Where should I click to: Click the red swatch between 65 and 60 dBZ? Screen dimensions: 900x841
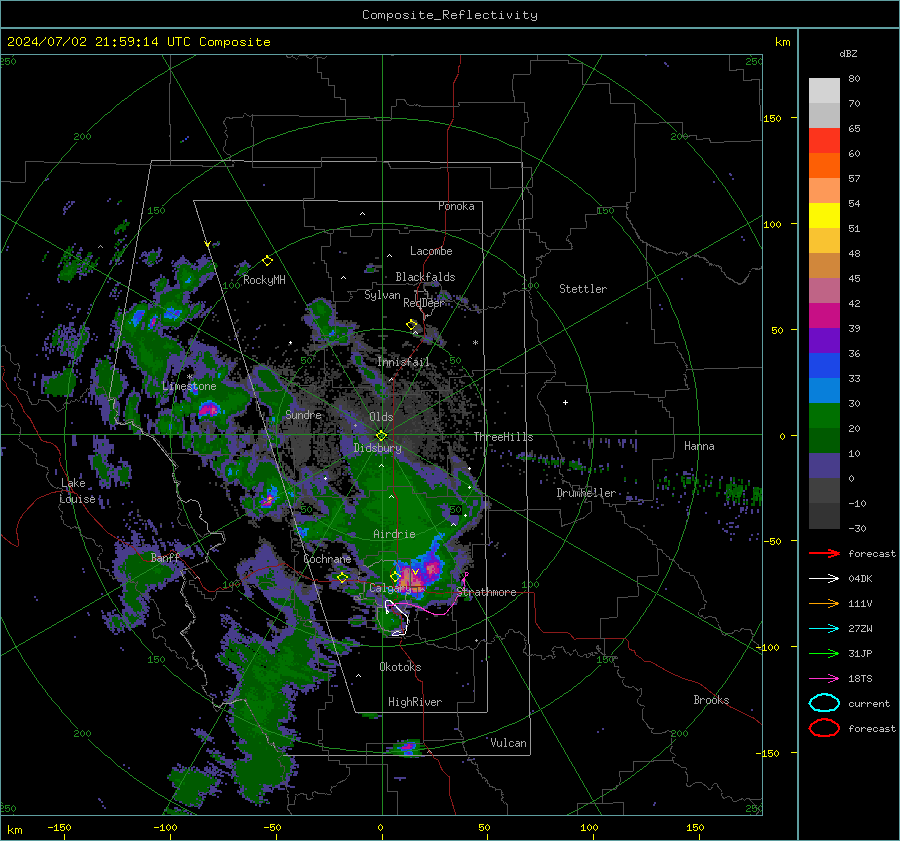(x=824, y=141)
